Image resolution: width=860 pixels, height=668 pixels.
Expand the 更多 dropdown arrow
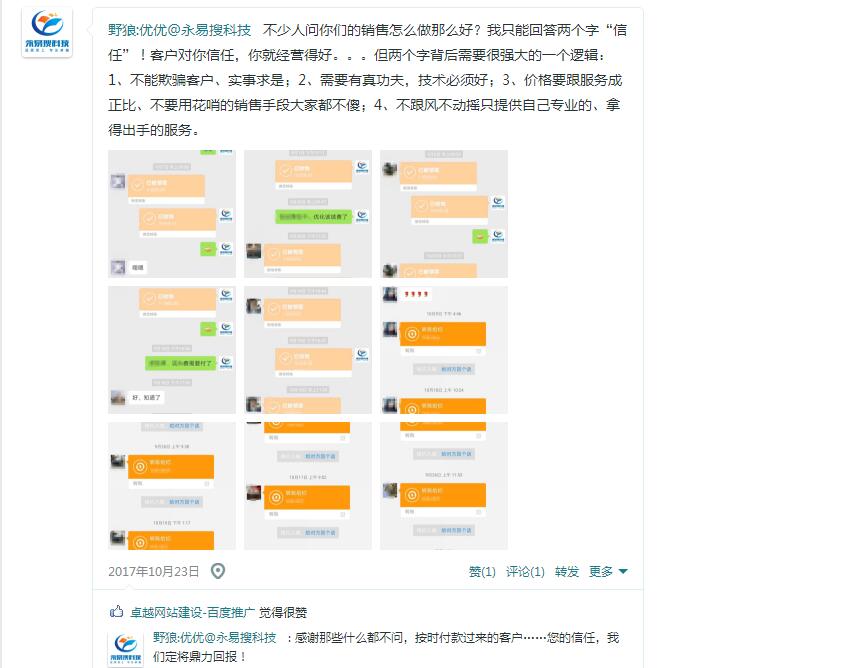[623, 571]
